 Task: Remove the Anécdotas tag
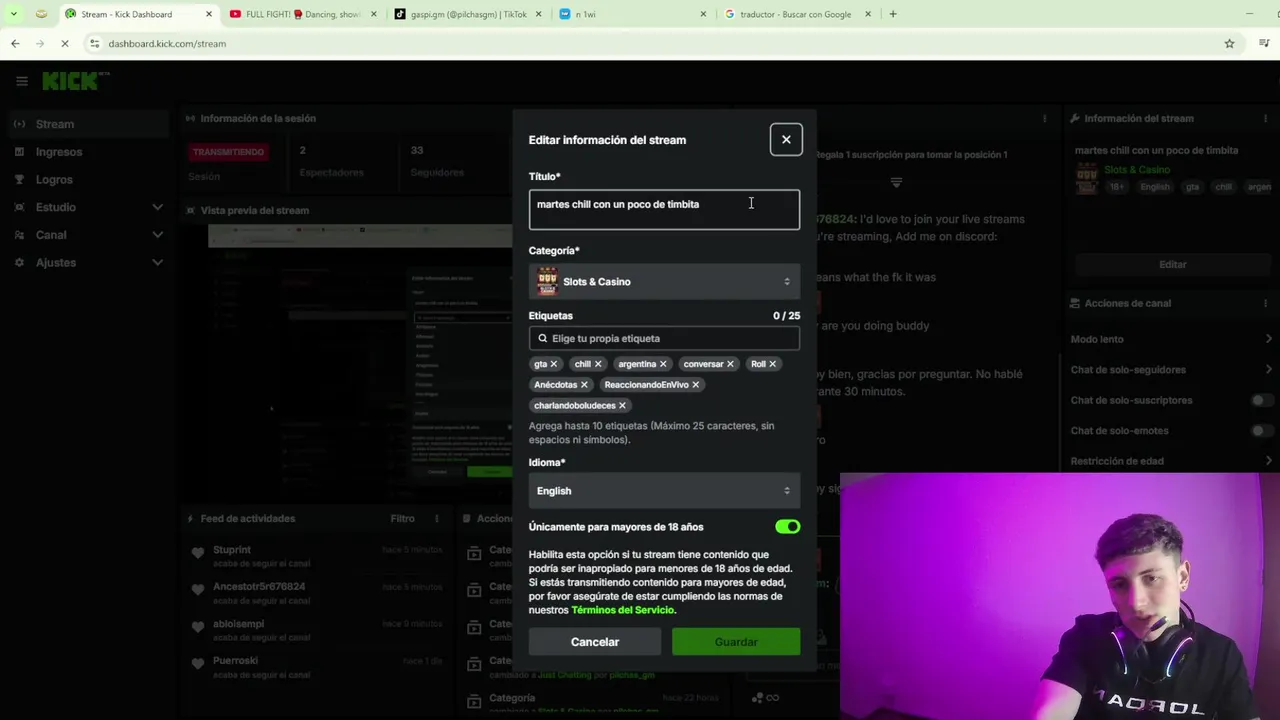pyautogui.click(x=584, y=385)
